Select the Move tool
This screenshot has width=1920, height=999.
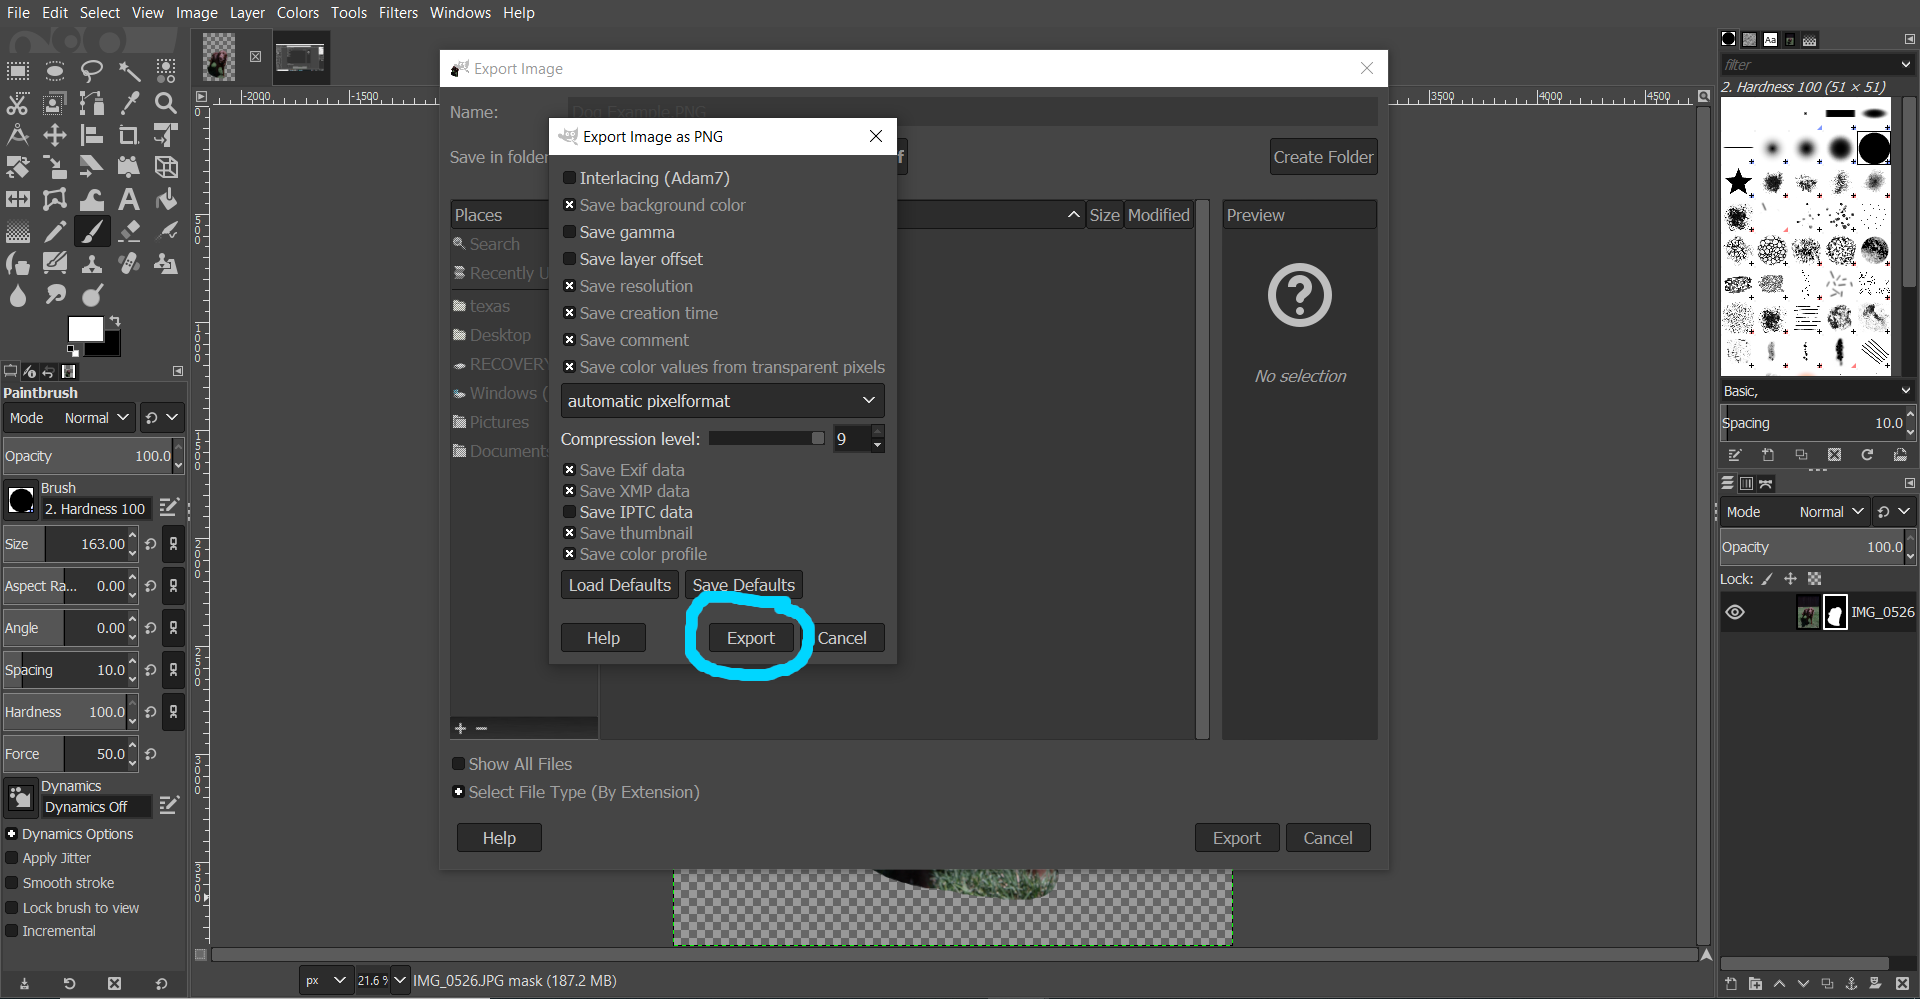tap(55, 135)
